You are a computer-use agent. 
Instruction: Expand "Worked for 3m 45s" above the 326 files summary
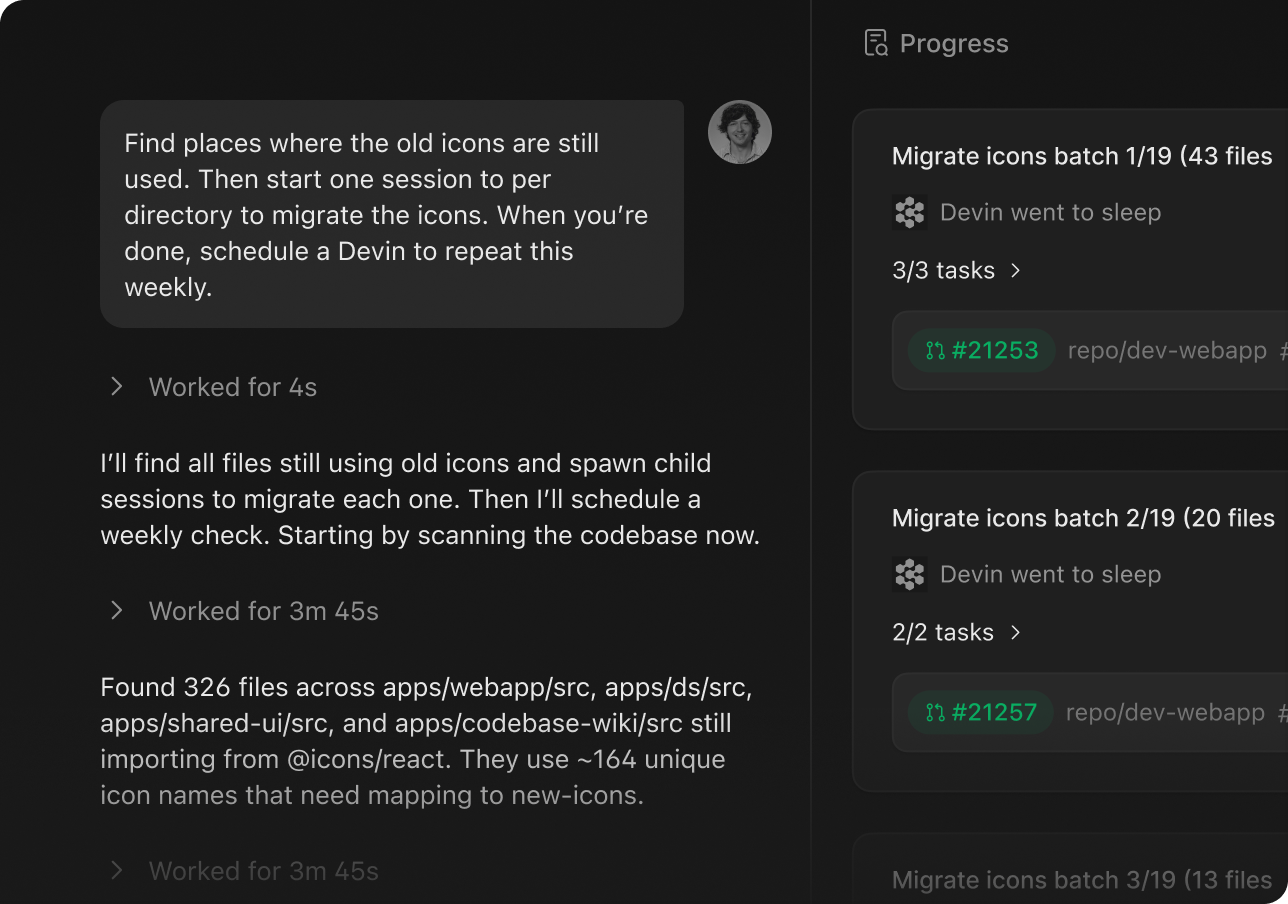117,611
